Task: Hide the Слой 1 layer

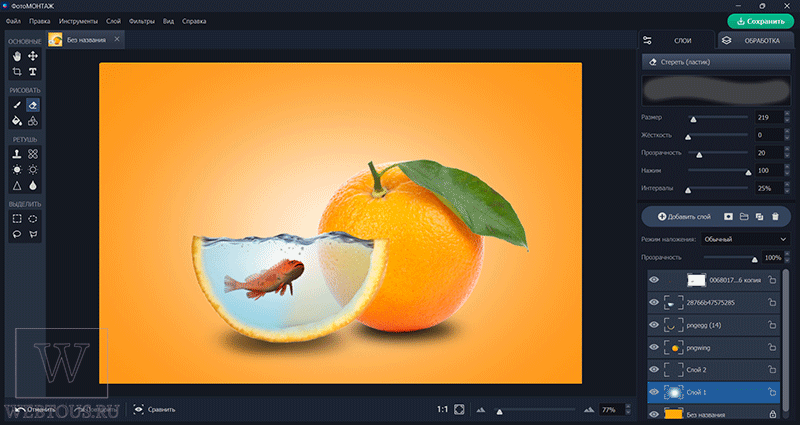Action: coord(654,392)
